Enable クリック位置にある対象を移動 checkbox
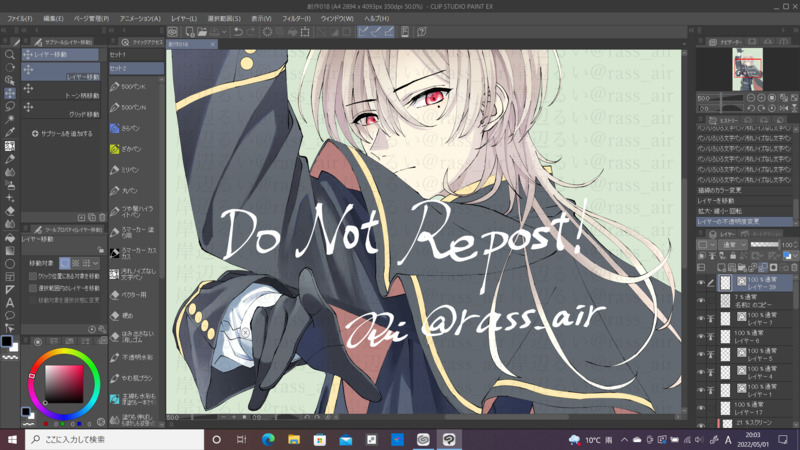The height and width of the screenshot is (450, 800). coord(33,276)
